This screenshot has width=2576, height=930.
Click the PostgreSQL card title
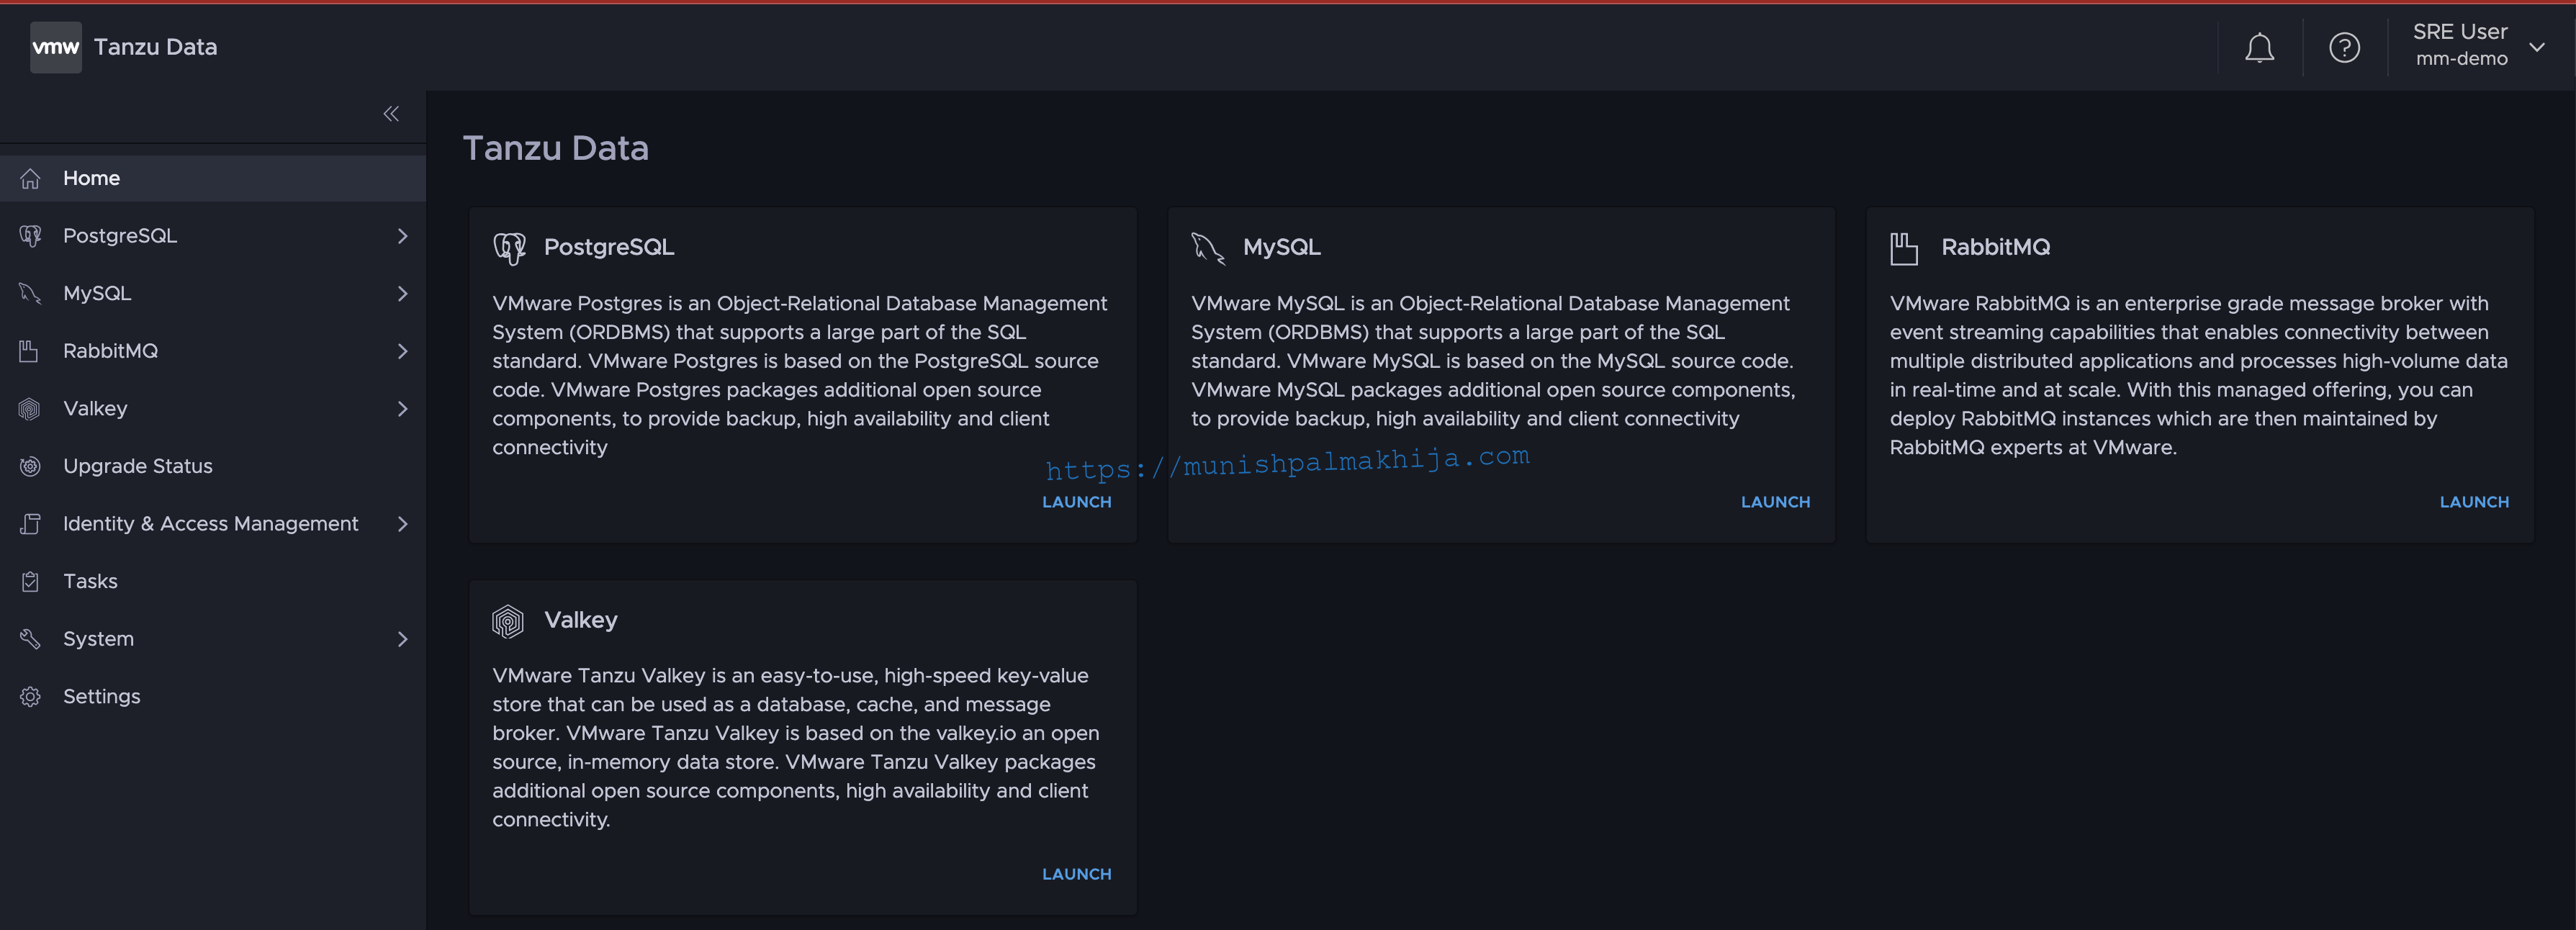[609, 247]
